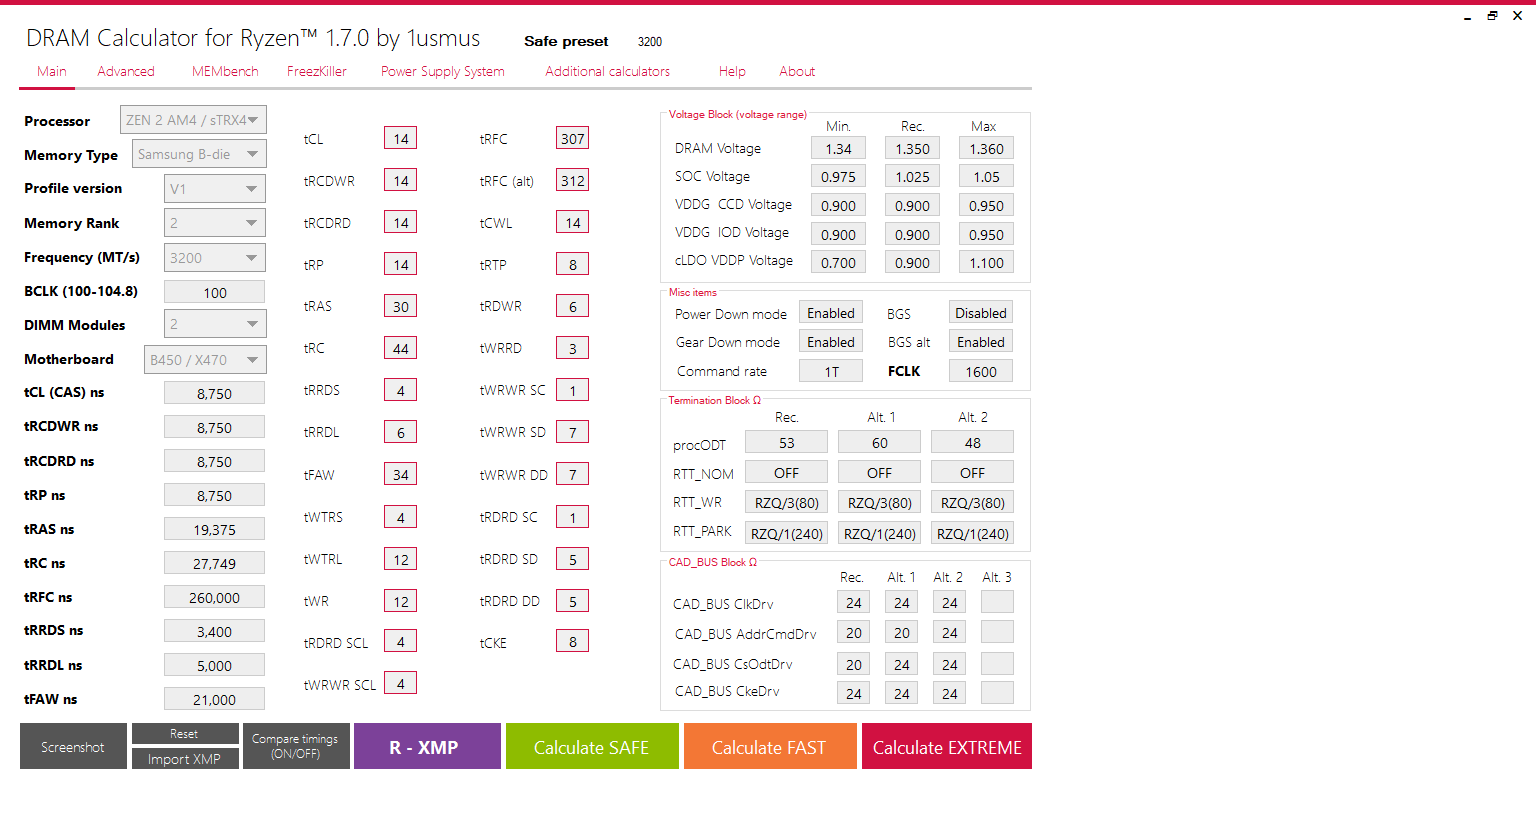Image resolution: width=1536 pixels, height=824 pixels.
Task: Click the tWTRL timing value box
Action: click(x=400, y=559)
